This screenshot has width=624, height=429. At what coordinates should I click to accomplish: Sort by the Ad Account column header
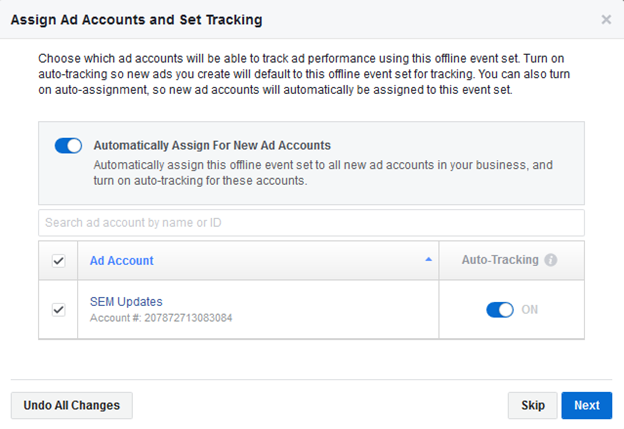pyautogui.click(x=122, y=260)
